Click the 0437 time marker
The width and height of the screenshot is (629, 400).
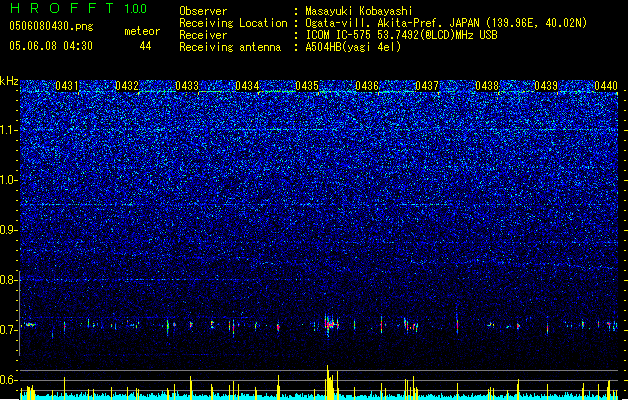click(427, 86)
